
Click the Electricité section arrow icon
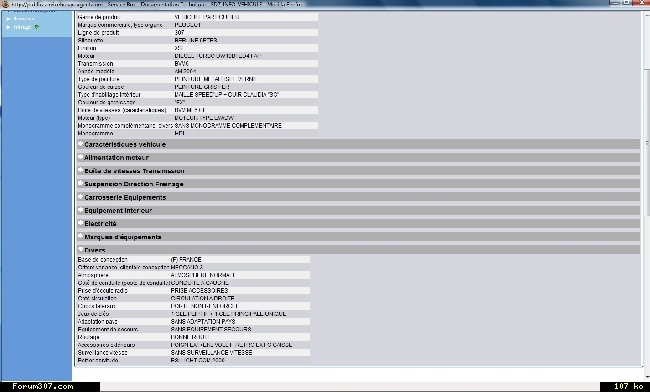[80, 223]
